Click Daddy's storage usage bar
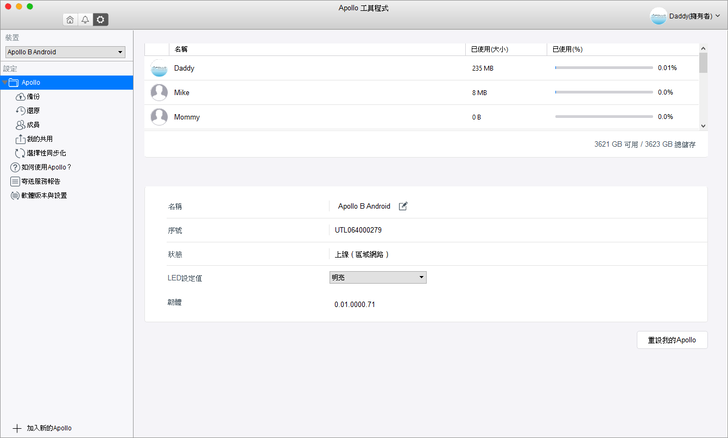Screen dimensions: 728x438 [602, 68]
